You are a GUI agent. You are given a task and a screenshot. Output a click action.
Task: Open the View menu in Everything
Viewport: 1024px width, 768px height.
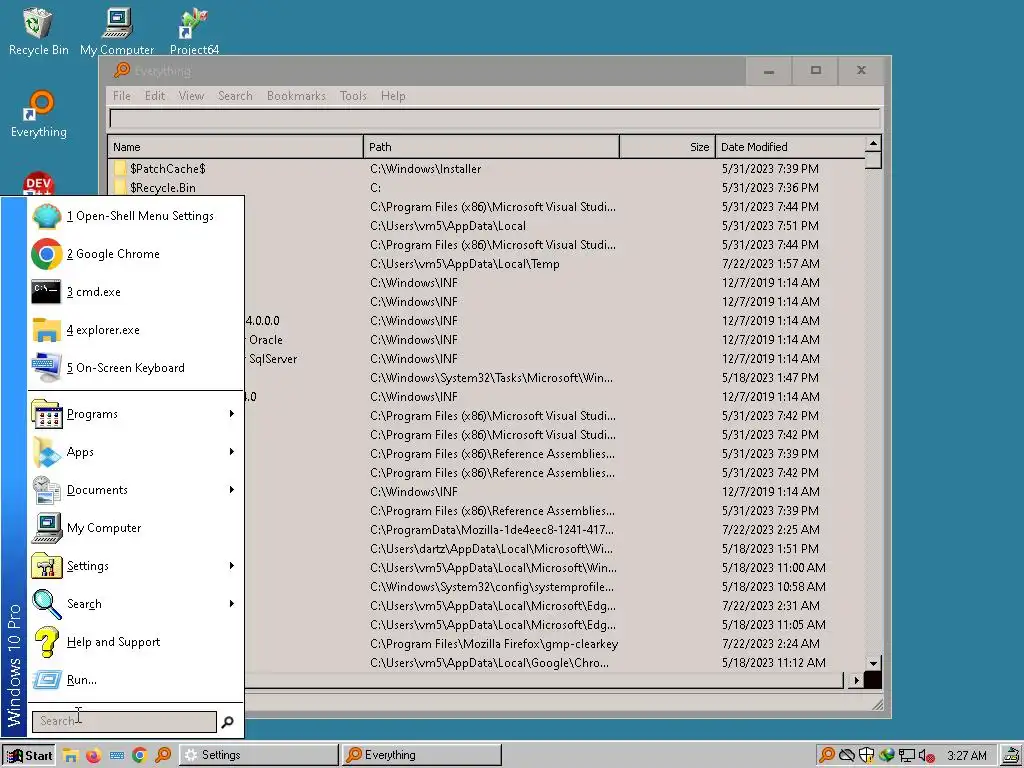pyautogui.click(x=191, y=96)
